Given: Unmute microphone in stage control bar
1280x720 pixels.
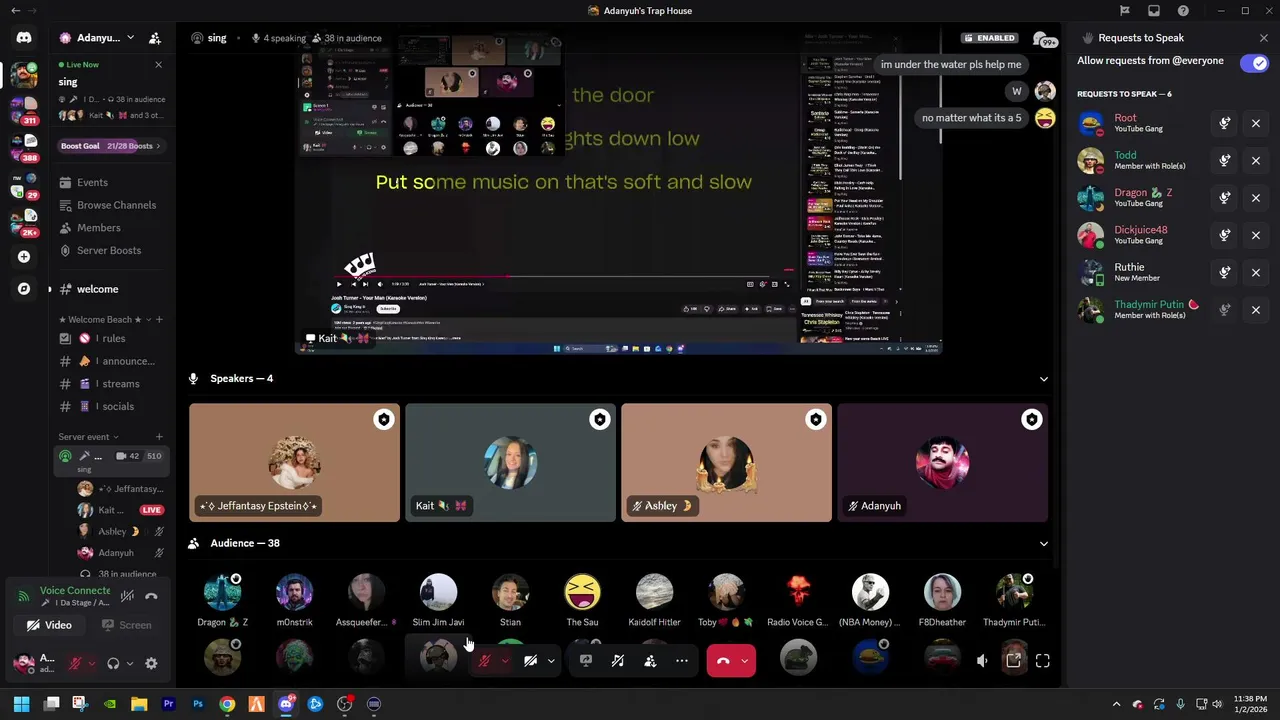Looking at the screenshot, I should (485, 661).
